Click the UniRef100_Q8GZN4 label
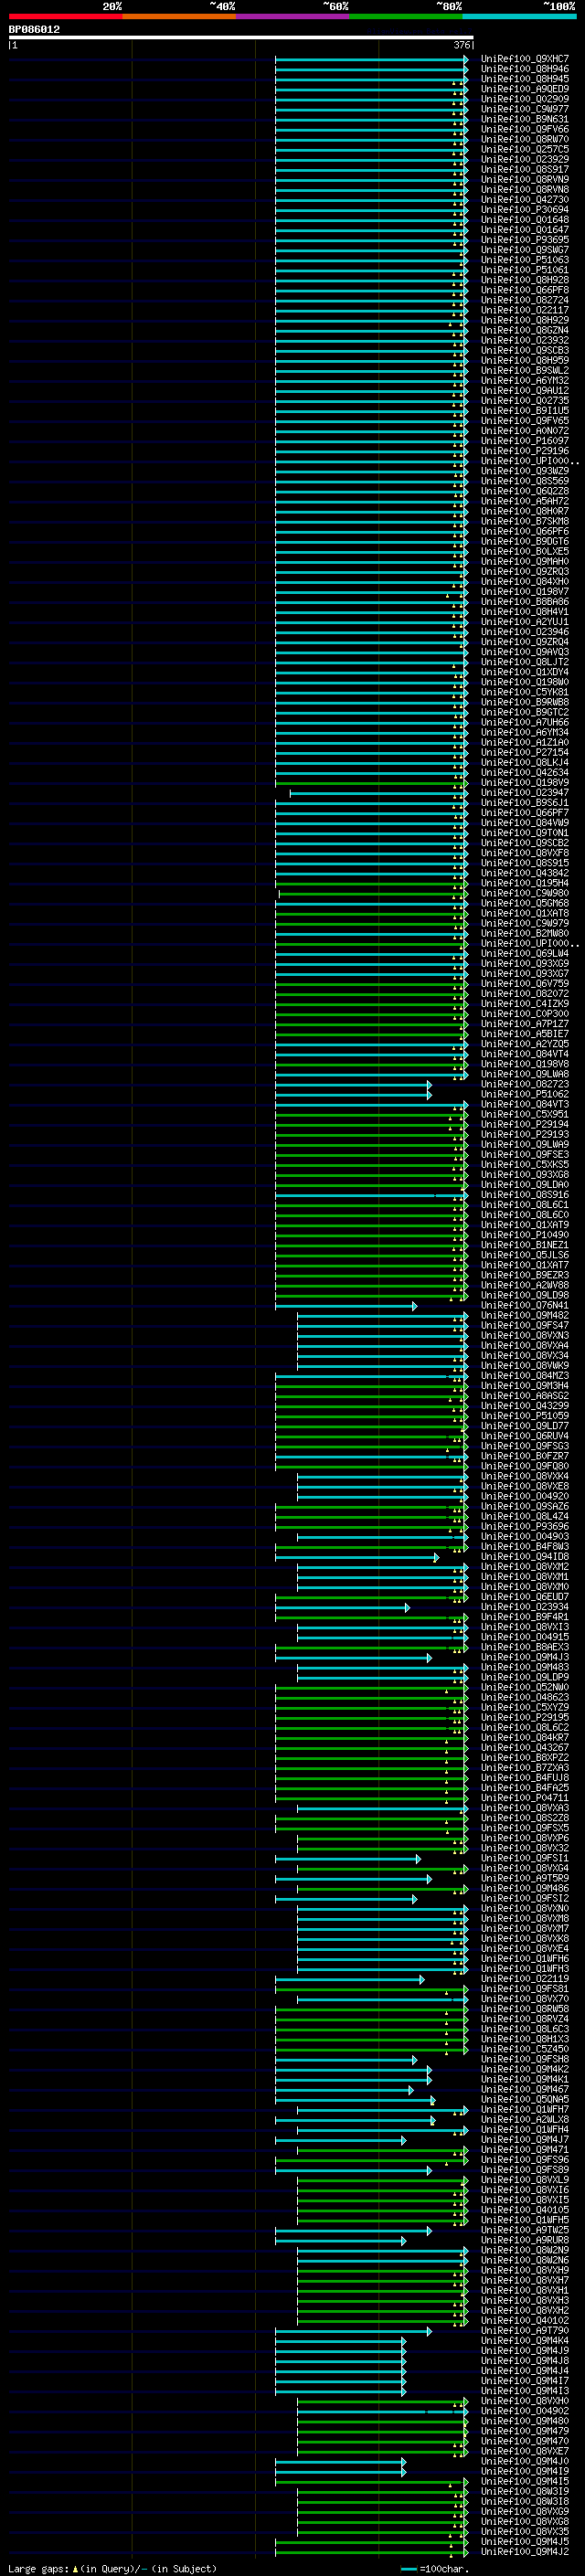 (x=524, y=330)
